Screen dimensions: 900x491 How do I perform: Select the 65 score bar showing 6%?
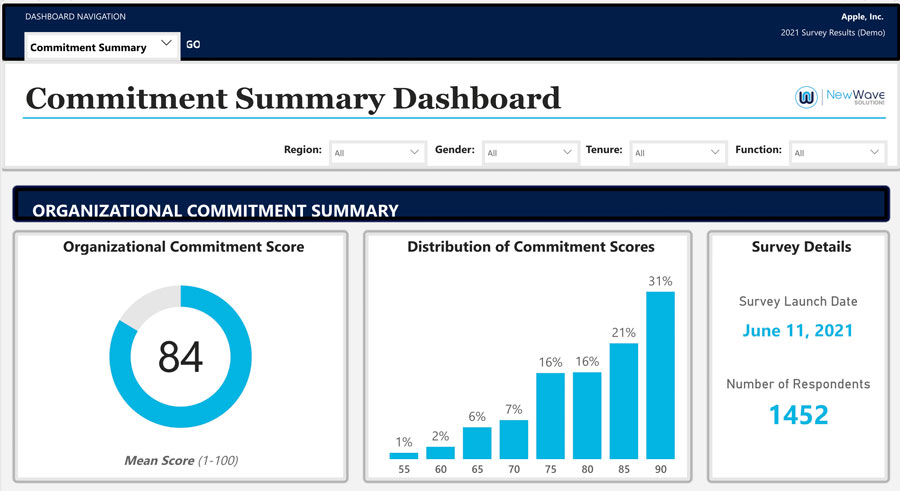click(477, 443)
